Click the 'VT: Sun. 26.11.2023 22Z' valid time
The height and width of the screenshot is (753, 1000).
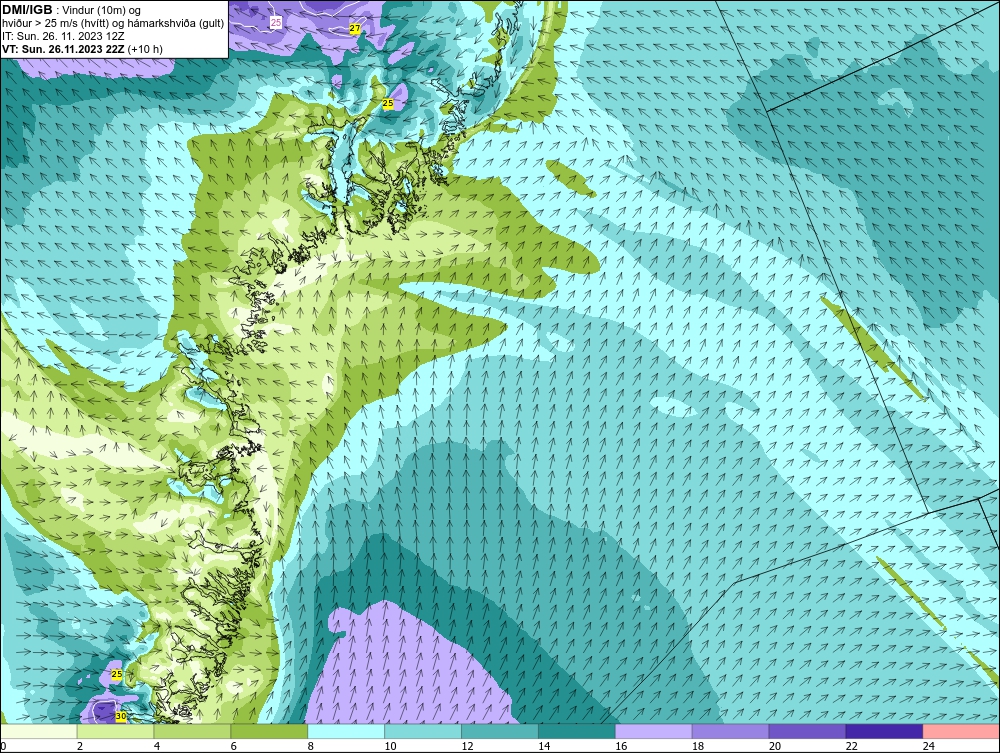(x=64, y=49)
